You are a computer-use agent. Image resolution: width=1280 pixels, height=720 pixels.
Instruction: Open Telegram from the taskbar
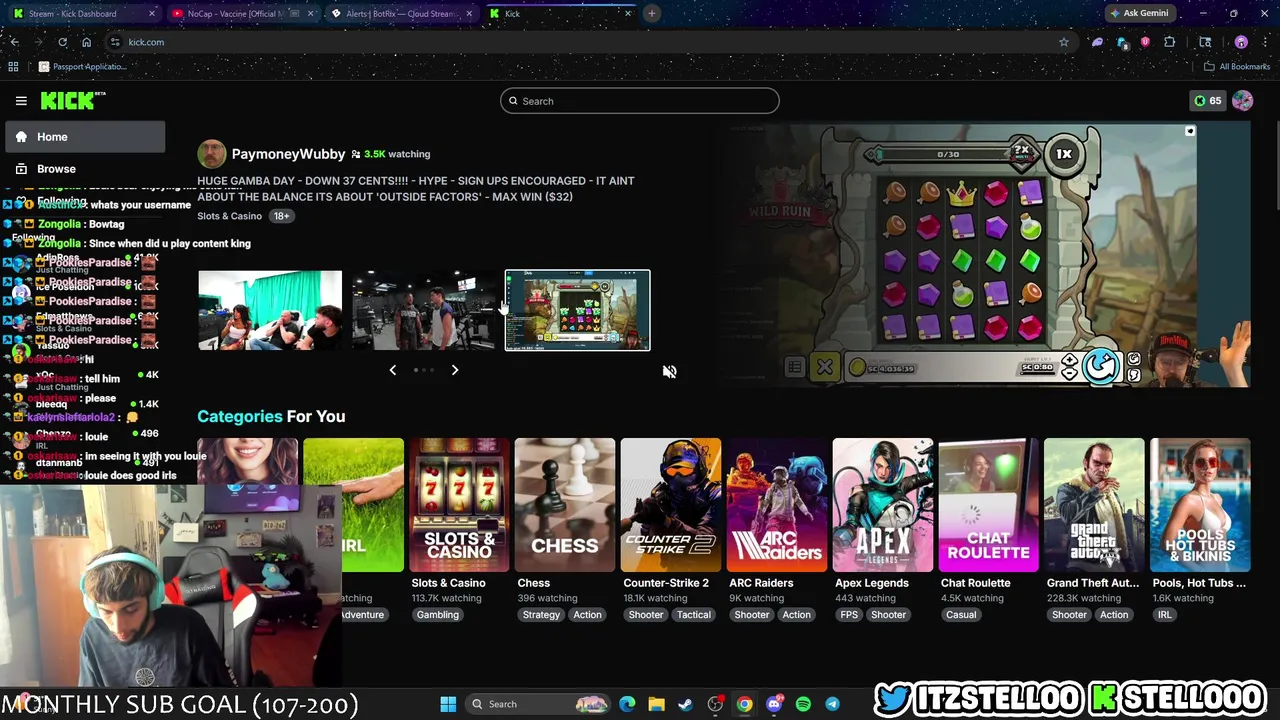(x=832, y=704)
